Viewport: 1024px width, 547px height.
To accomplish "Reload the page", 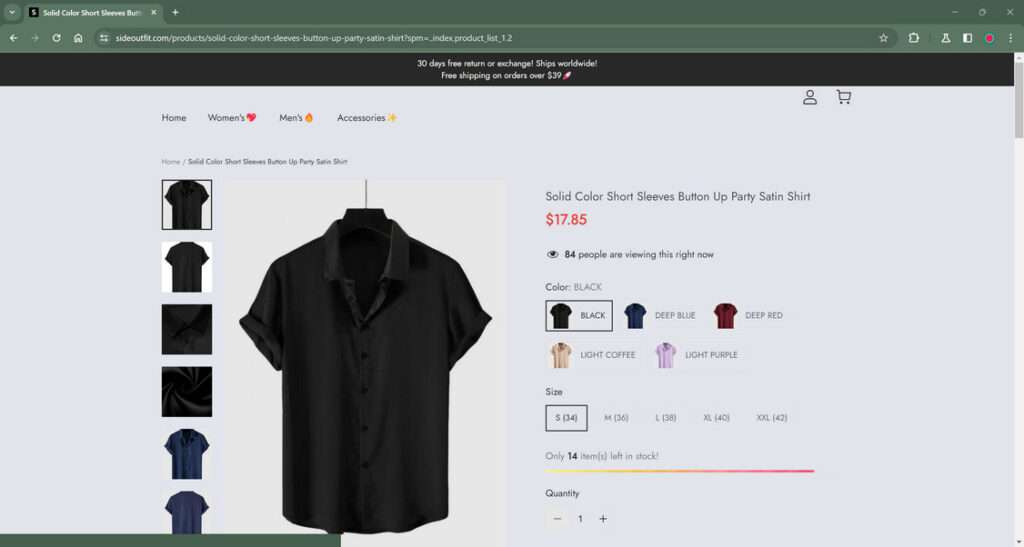I will click(x=57, y=38).
